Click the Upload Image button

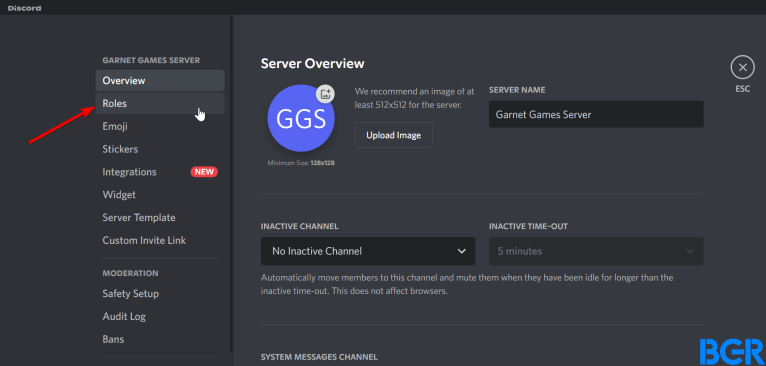tap(394, 135)
